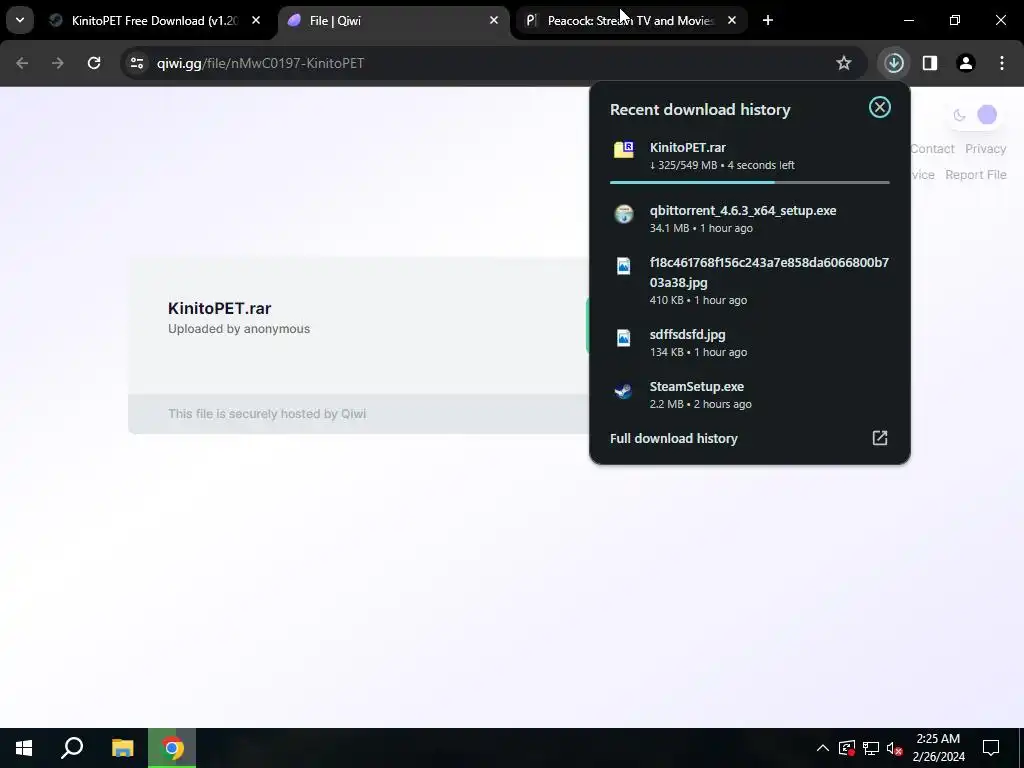The image size is (1024, 768).
Task: Click the external-link icon for download history
Action: pos(880,438)
